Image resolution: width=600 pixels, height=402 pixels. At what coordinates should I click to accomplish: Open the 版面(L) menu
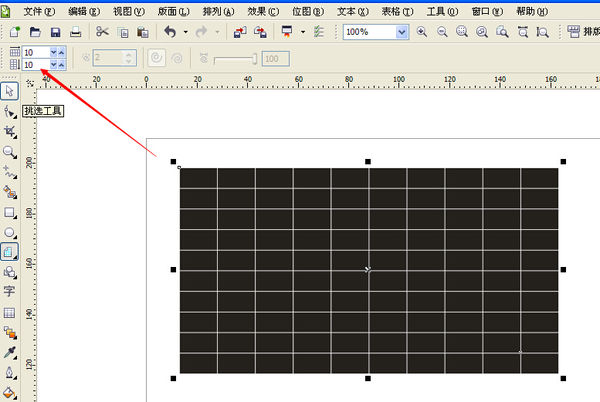point(173,11)
